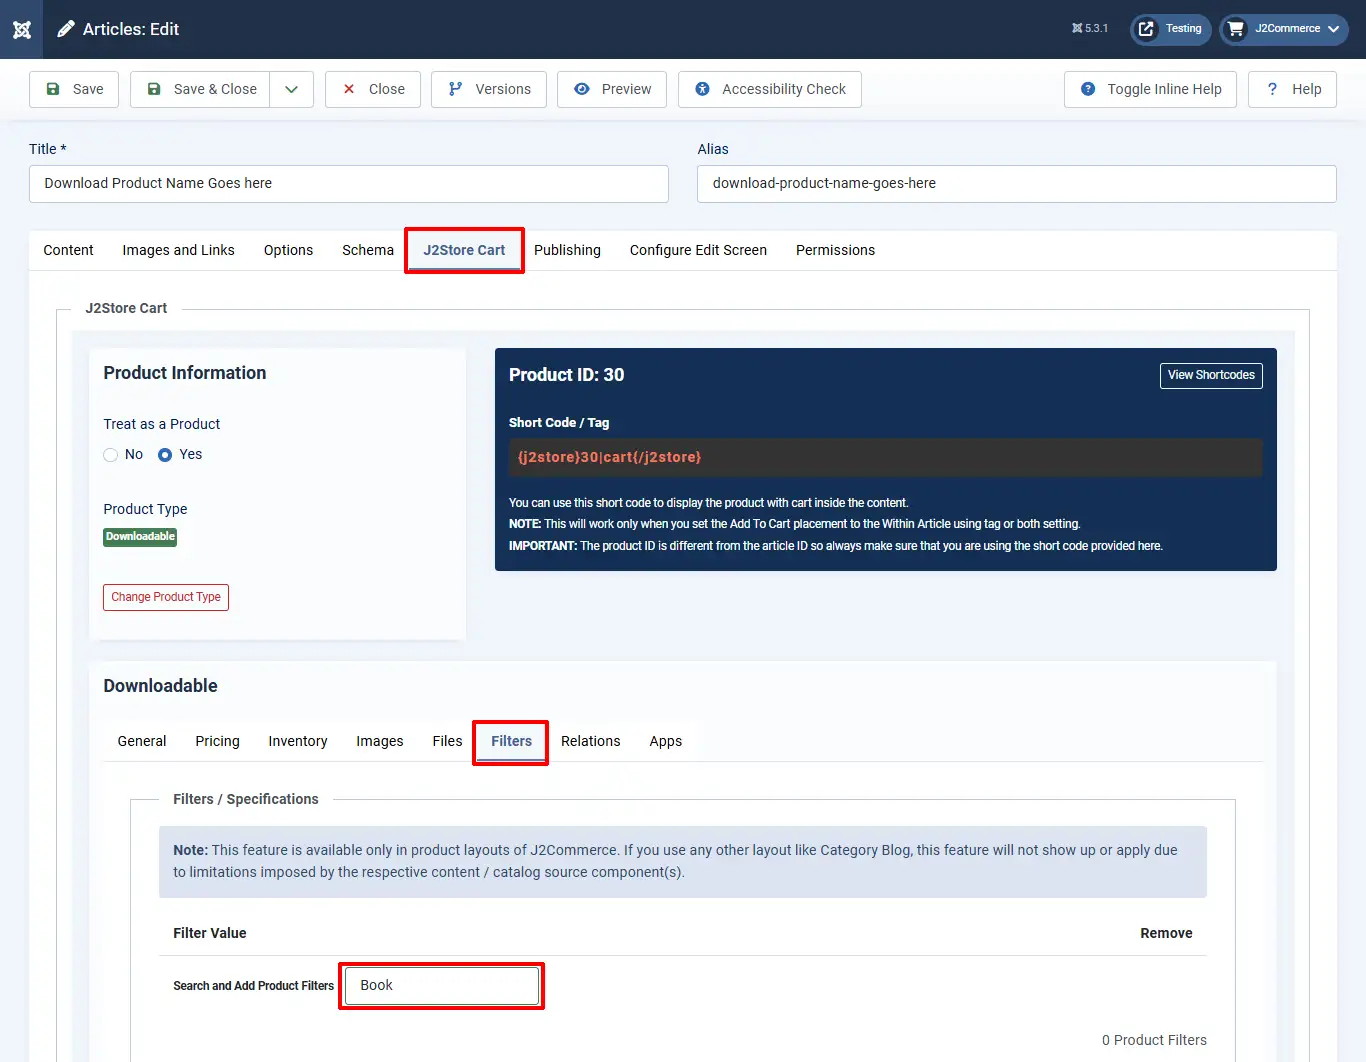Click the 0 Product Filters count
This screenshot has width=1366, height=1062.
(1154, 1040)
